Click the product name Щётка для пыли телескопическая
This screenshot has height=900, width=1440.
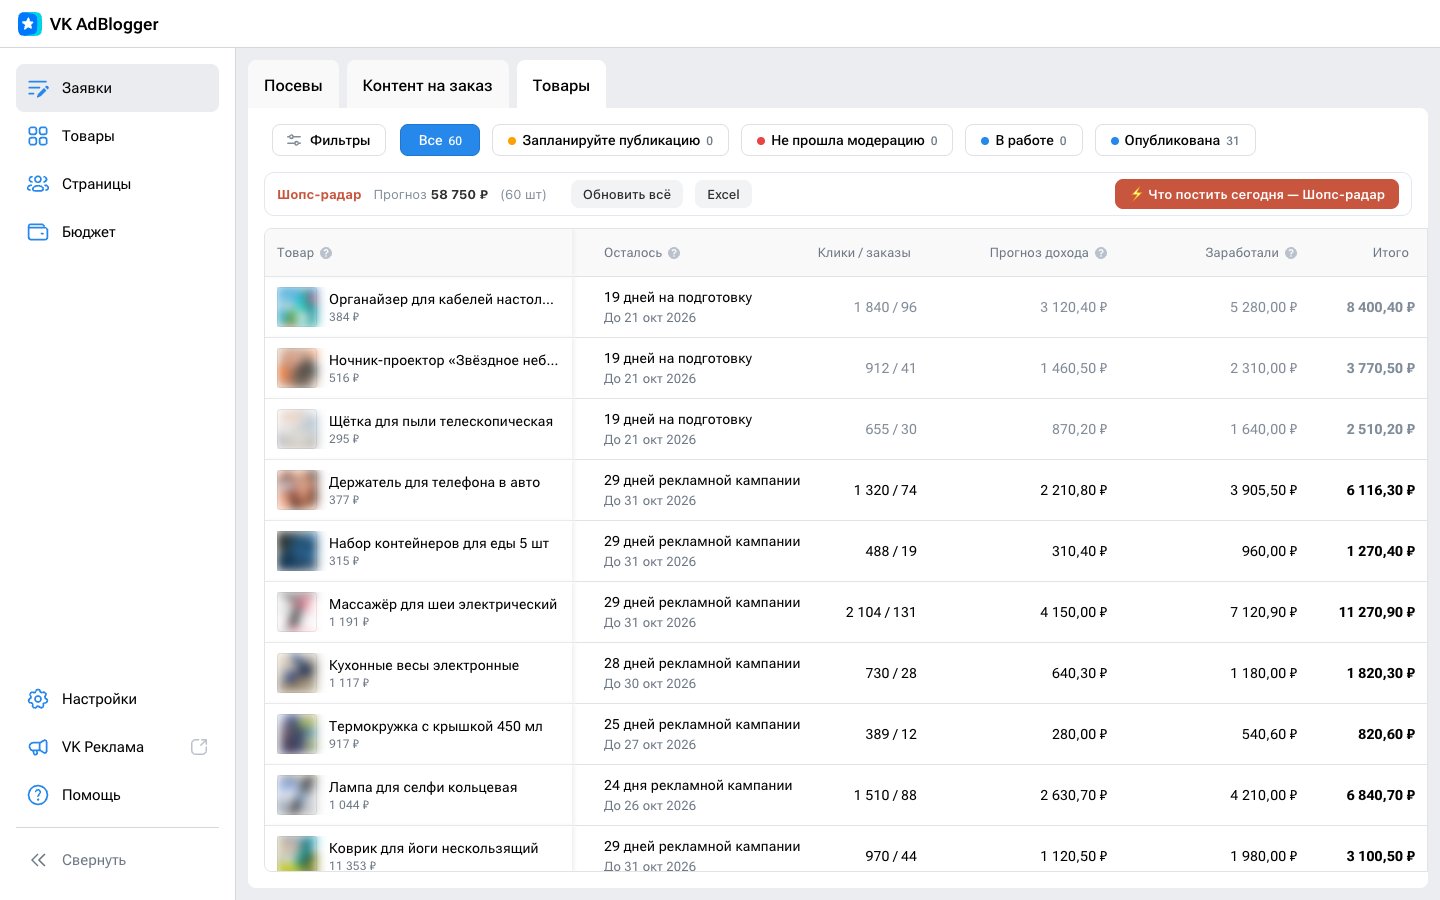click(441, 421)
